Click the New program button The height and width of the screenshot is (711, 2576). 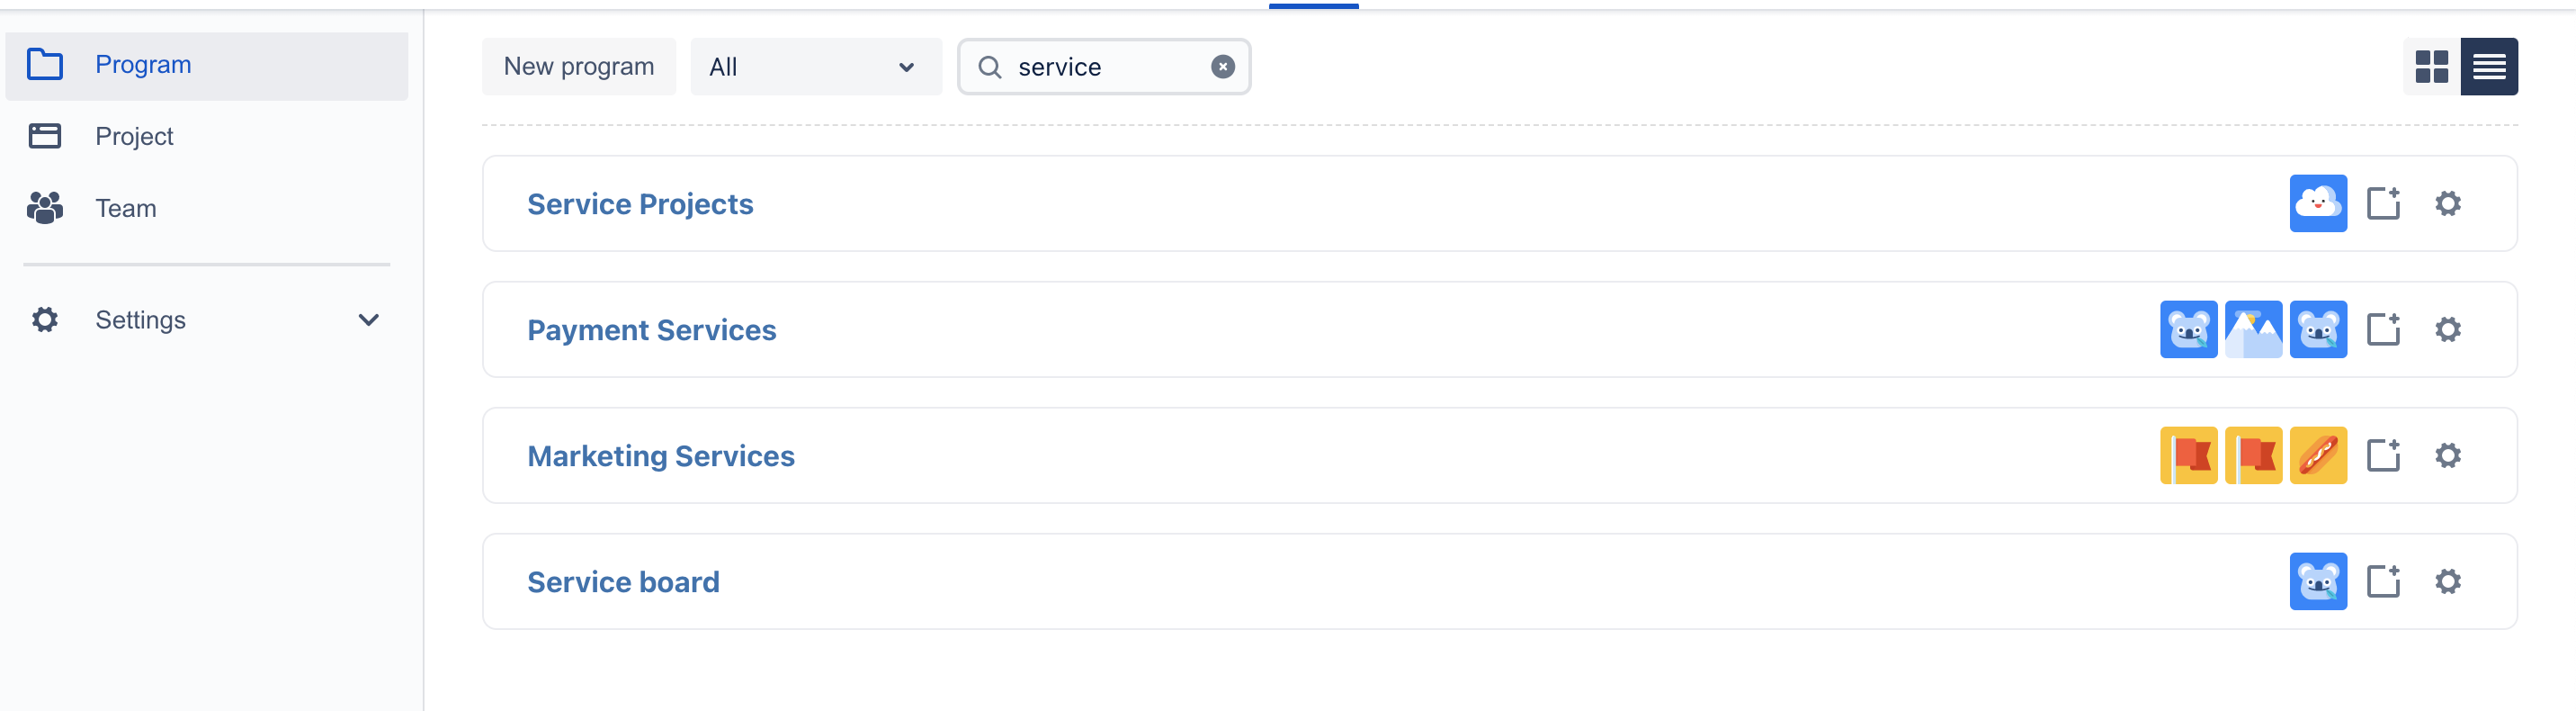578,67
